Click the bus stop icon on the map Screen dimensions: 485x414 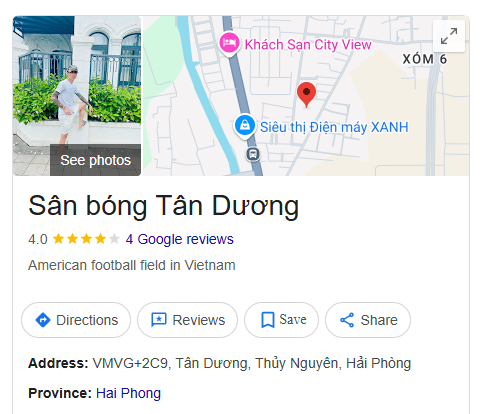pyautogui.click(x=253, y=154)
